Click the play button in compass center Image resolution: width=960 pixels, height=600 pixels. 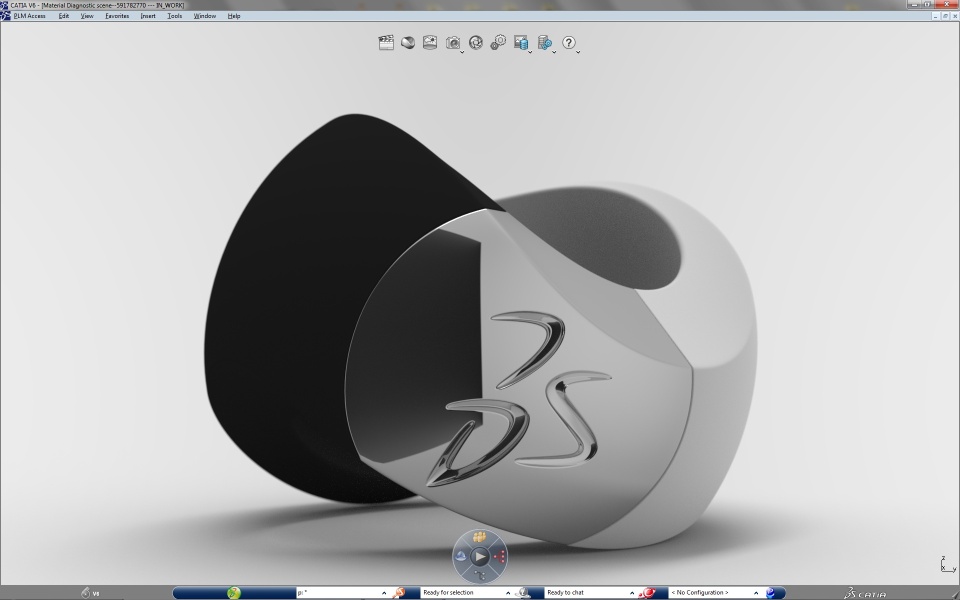[x=480, y=557]
